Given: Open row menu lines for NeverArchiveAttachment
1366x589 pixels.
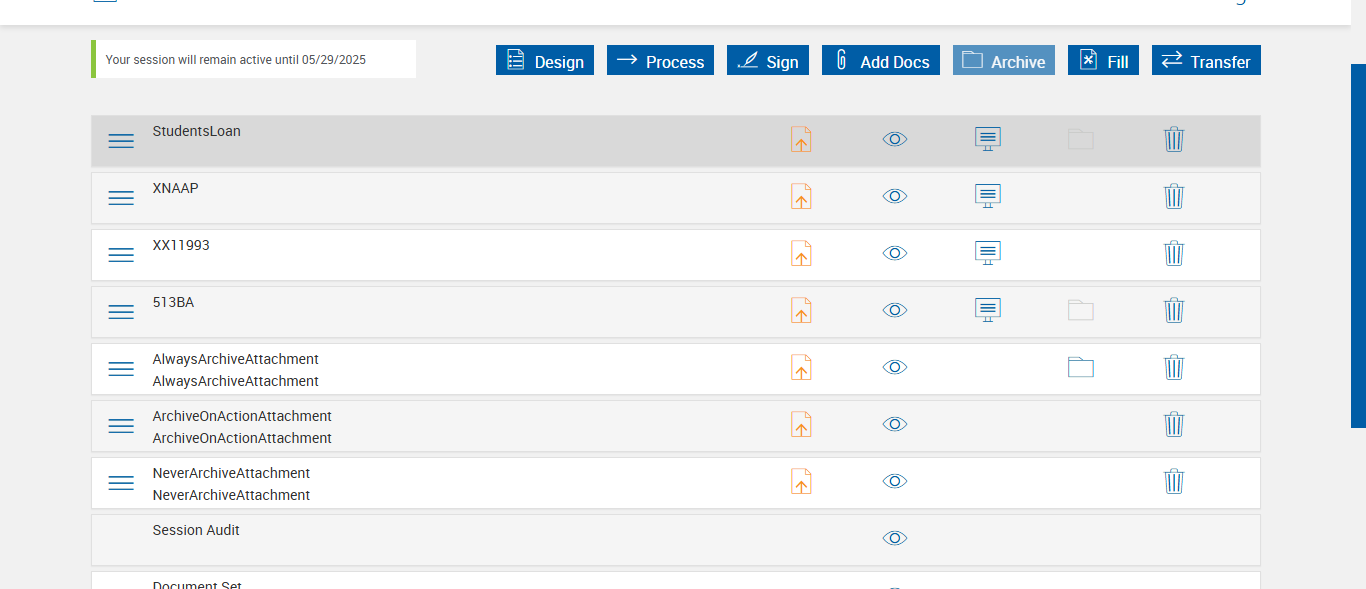Looking at the screenshot, I should click(121, 483).
